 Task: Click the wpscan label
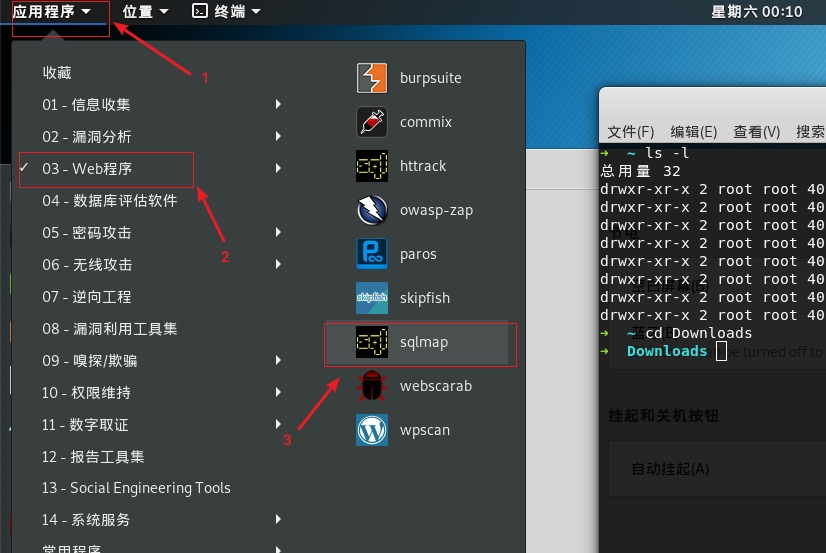click(425, 430)
